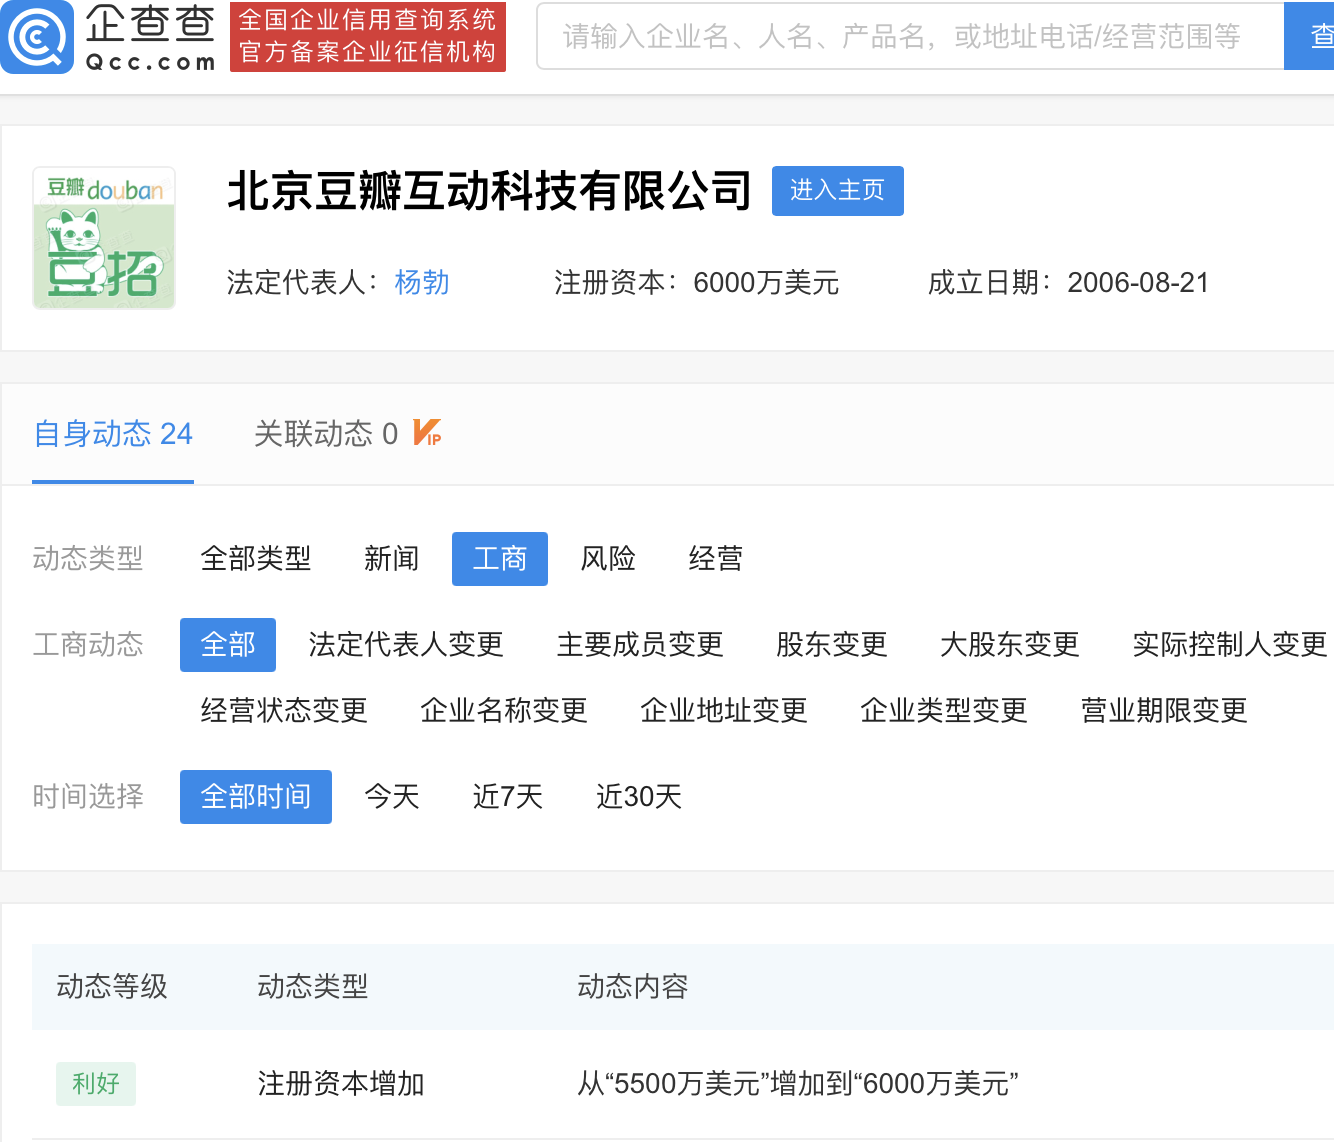Filter by 法定代表人变更

[406, 645]
